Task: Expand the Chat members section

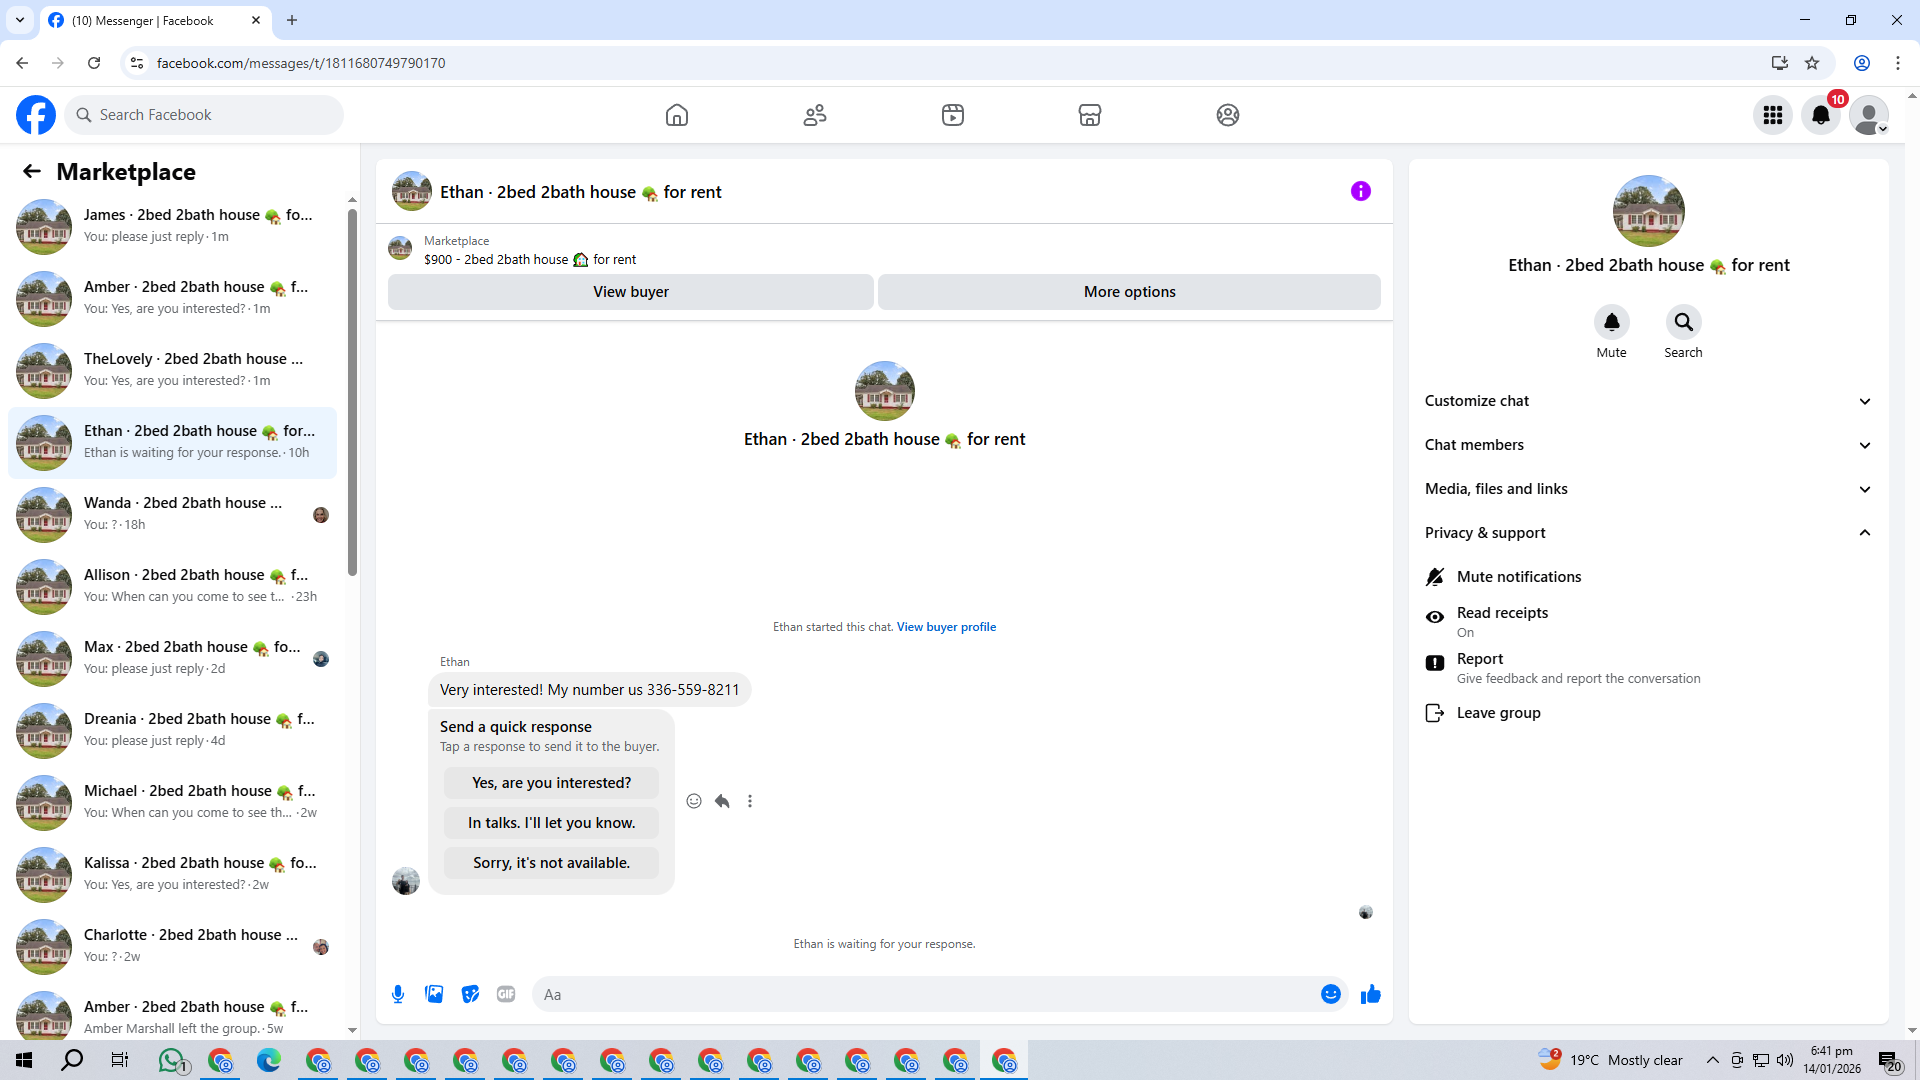Action: tap(1648, 445)
